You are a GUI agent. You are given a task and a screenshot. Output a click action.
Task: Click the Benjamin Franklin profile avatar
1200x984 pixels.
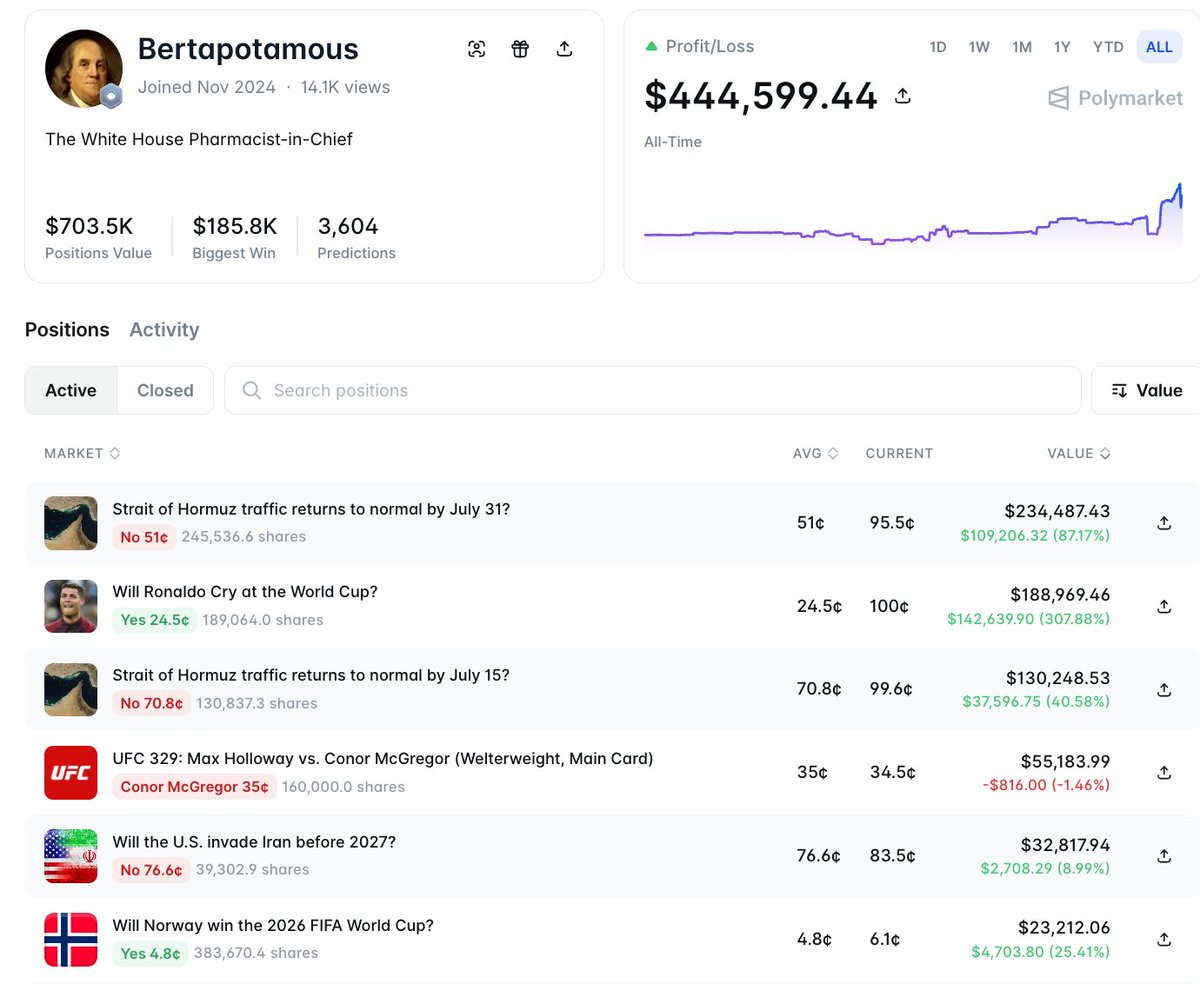pos(84,68)
